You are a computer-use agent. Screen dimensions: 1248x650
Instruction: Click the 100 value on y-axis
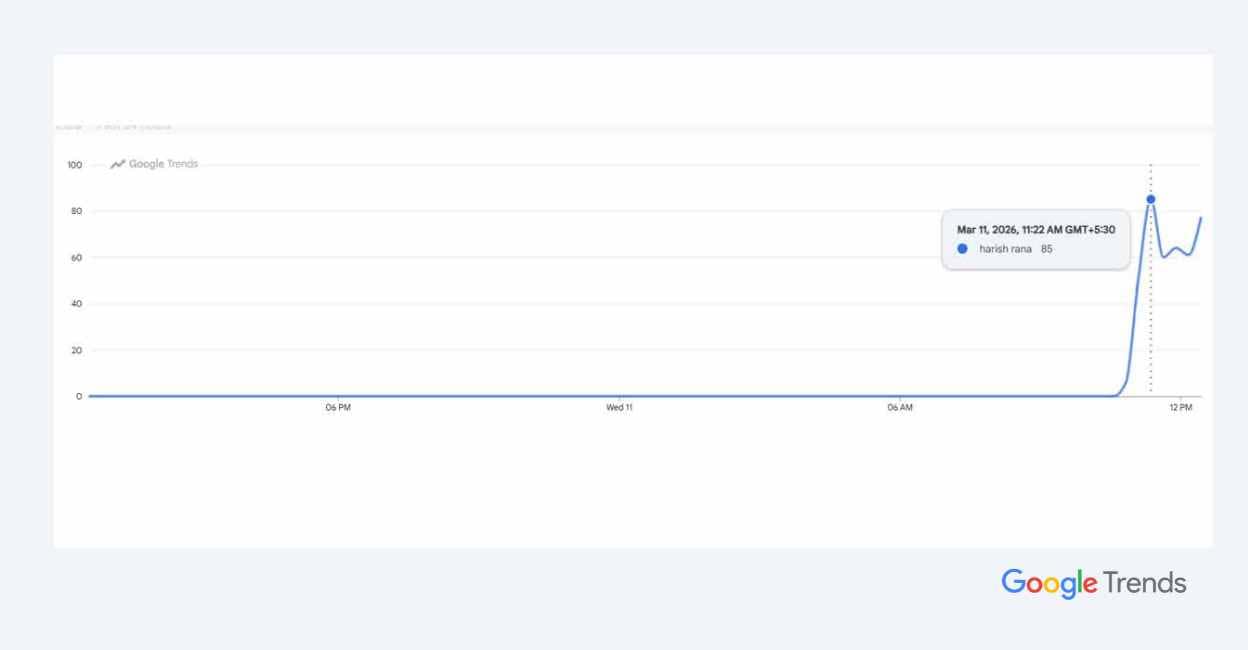(x=75, y=165)
